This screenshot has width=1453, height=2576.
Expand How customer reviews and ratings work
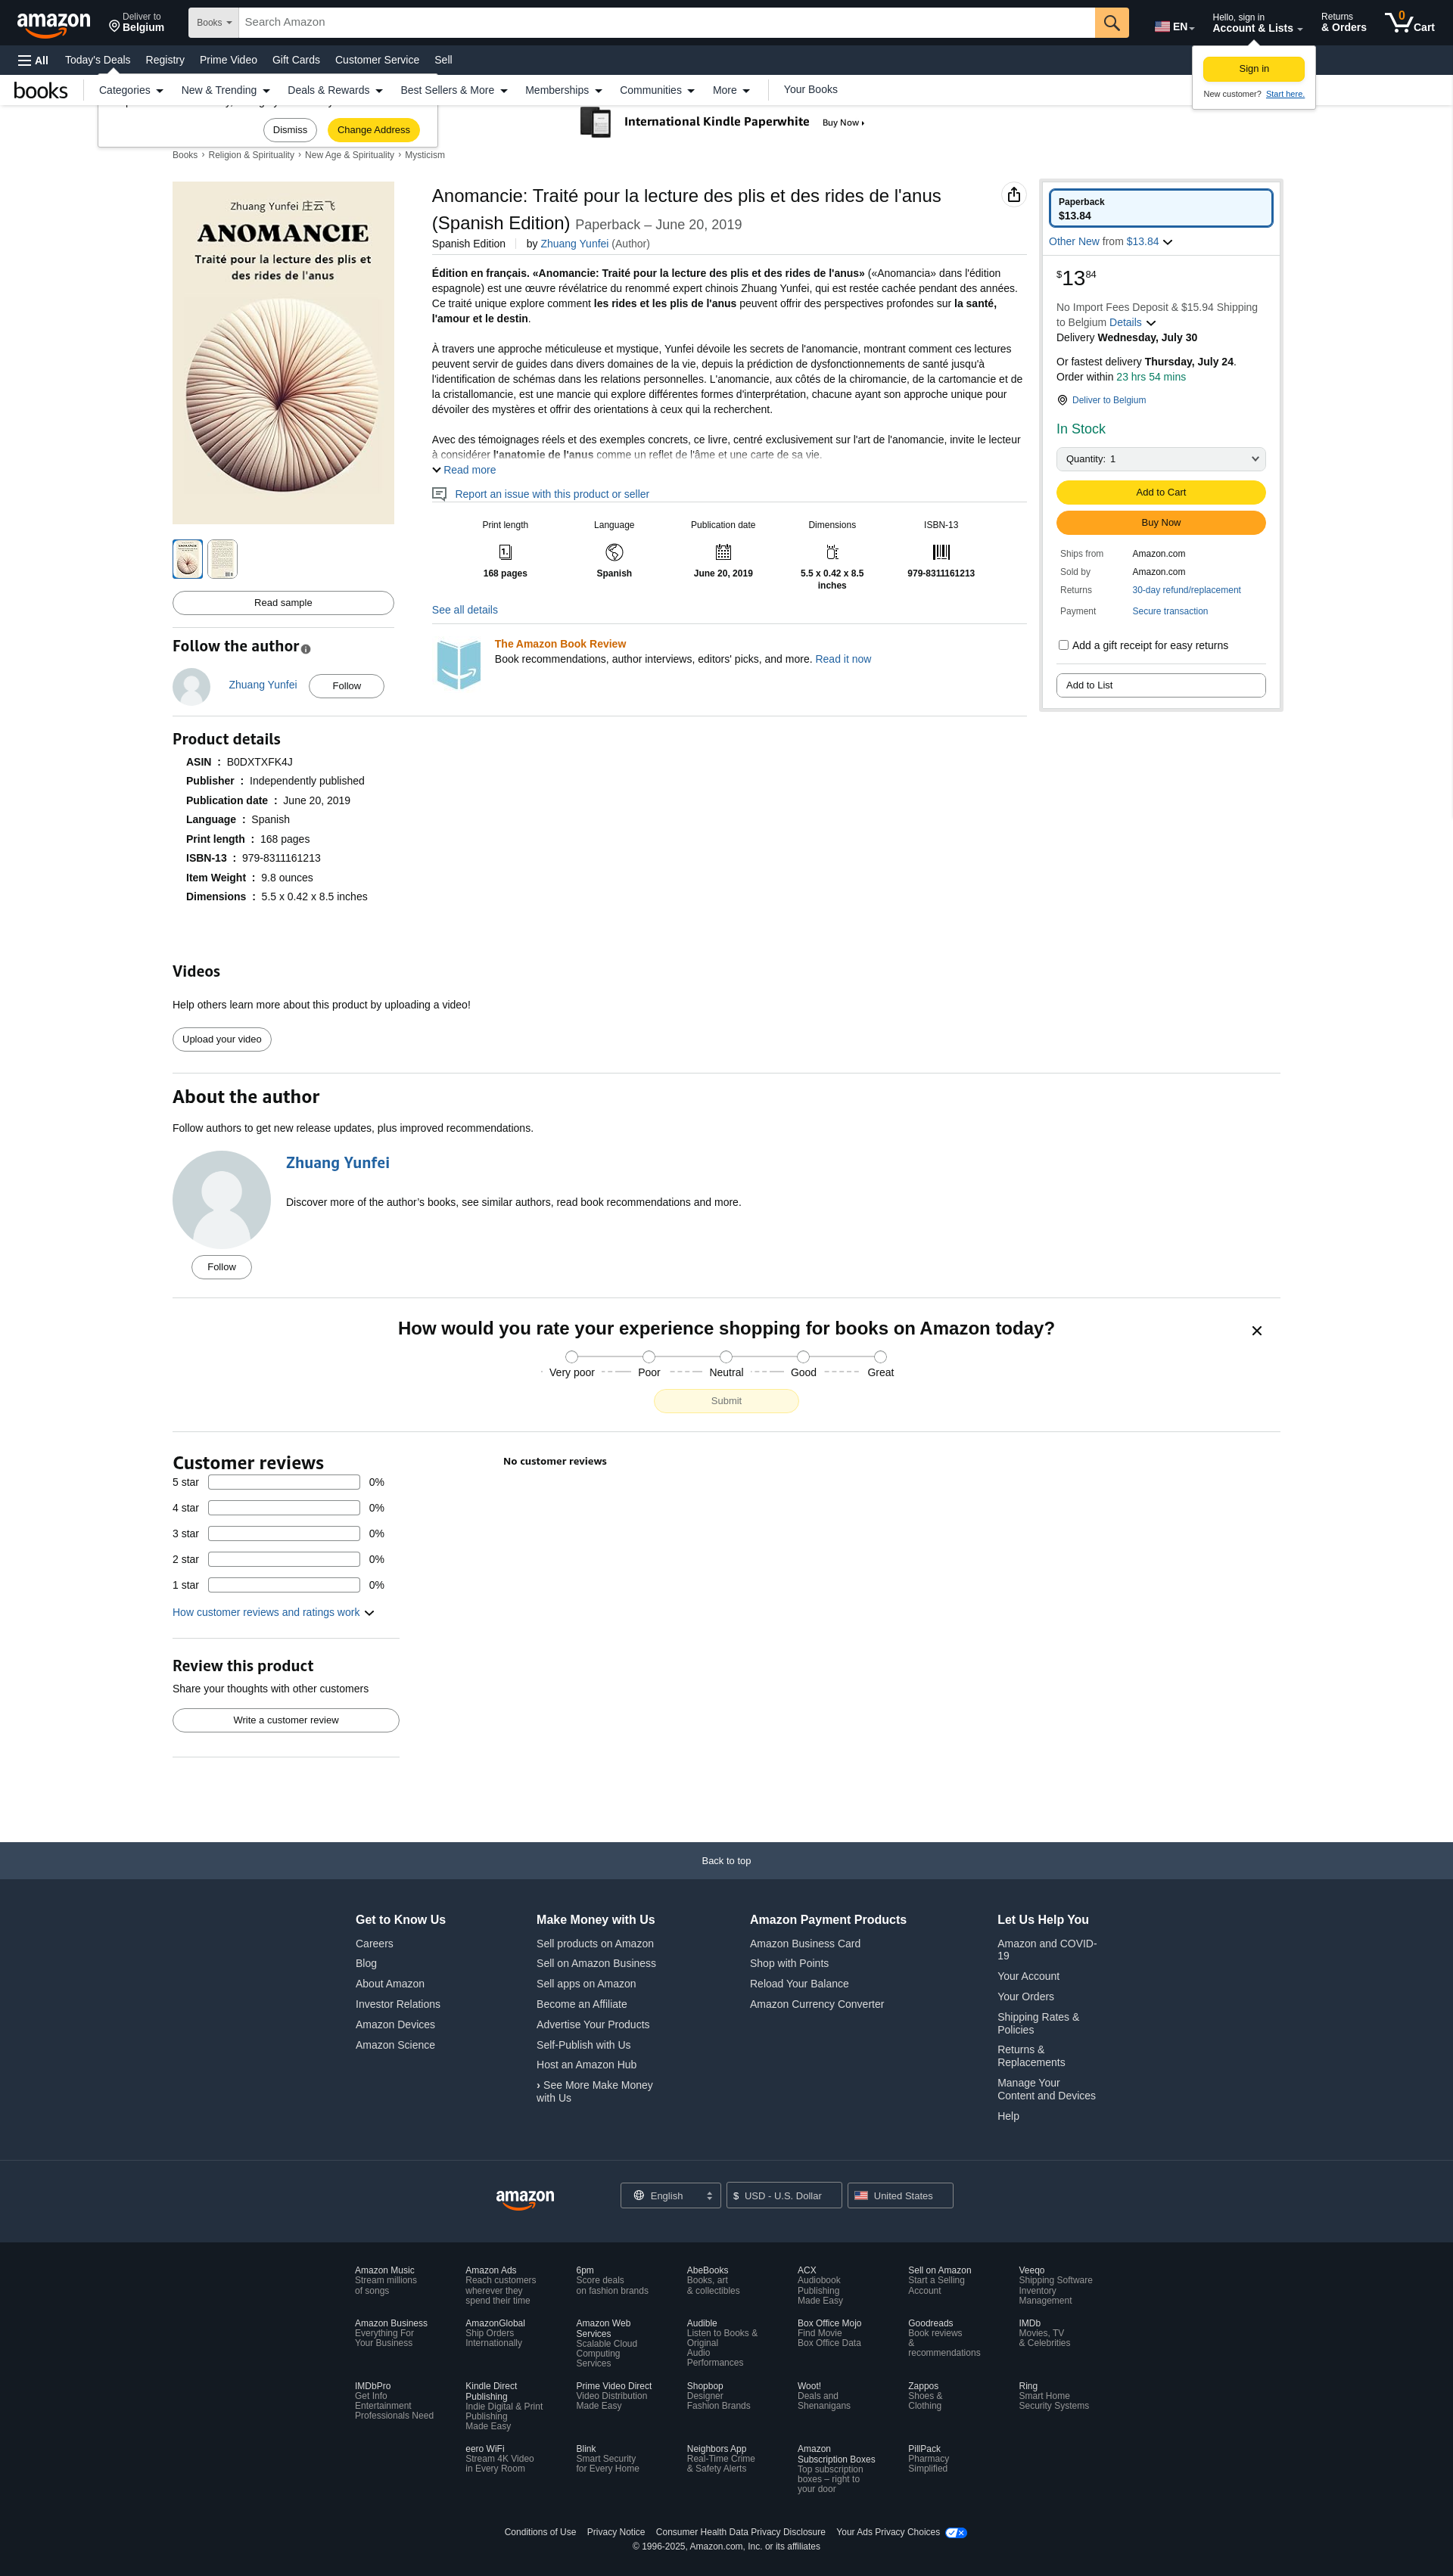click(273, 1612)
